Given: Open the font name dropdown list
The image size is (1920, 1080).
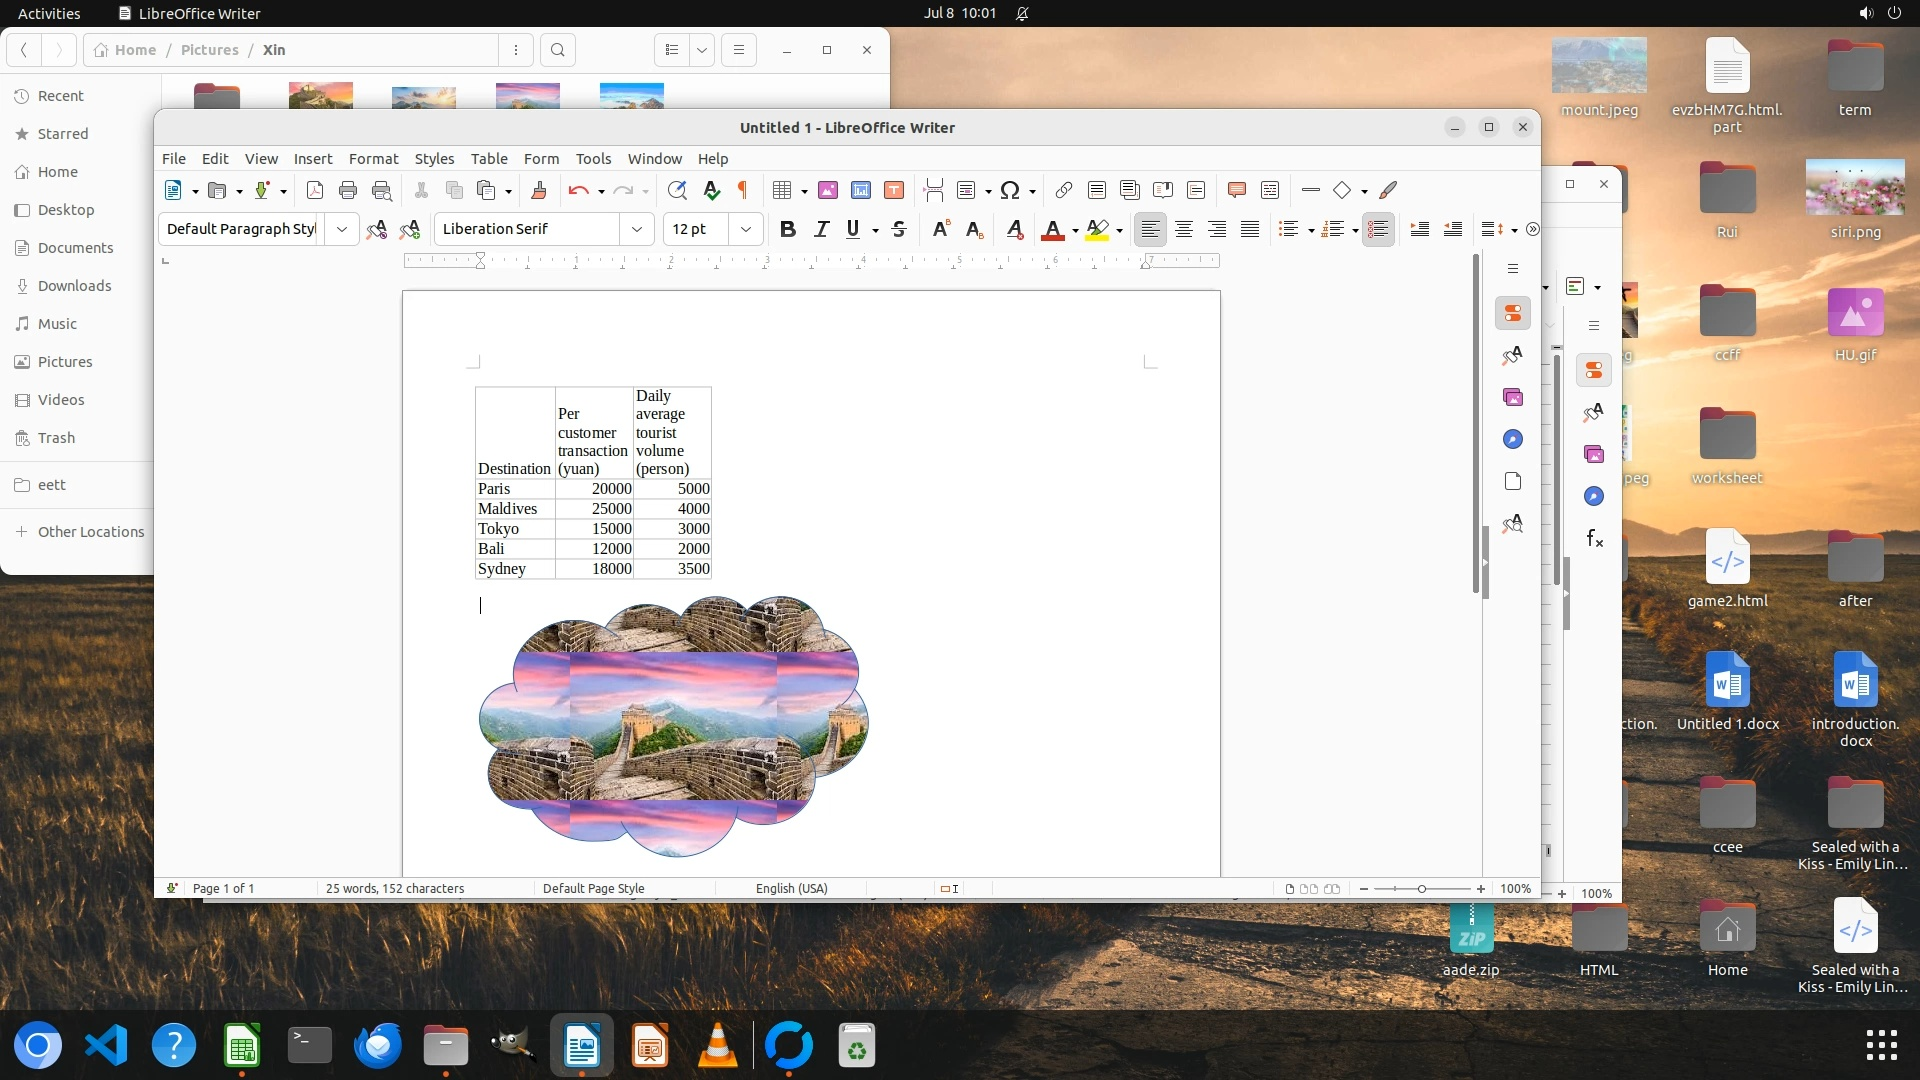Looking at the screenshot, I should pyautogui.click(x=636, y=229).
